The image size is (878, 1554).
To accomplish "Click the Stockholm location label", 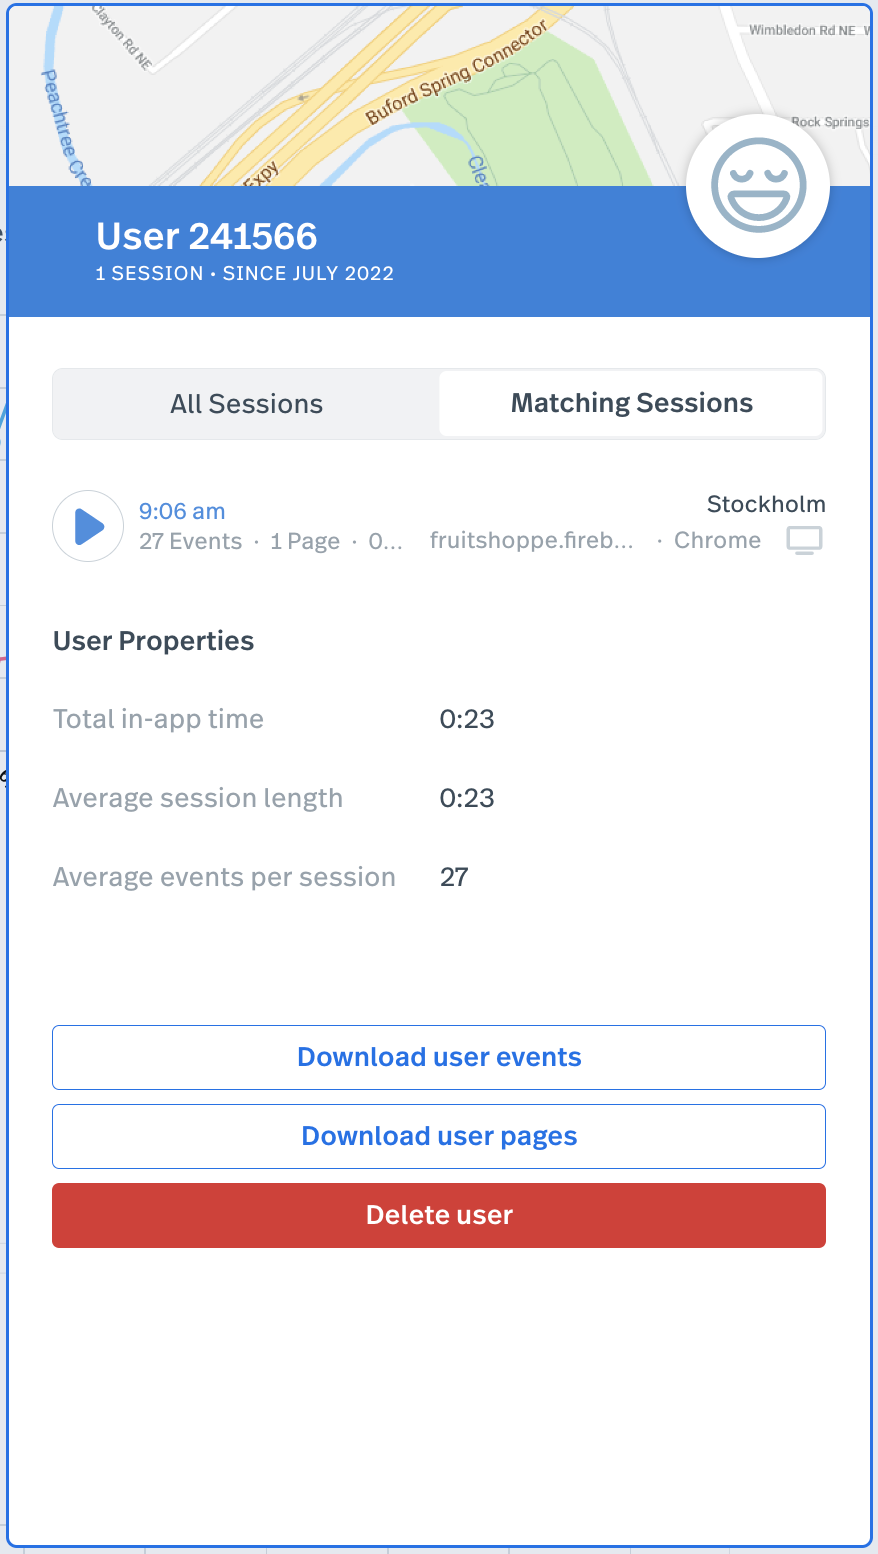I will click(x=766, y=504).
